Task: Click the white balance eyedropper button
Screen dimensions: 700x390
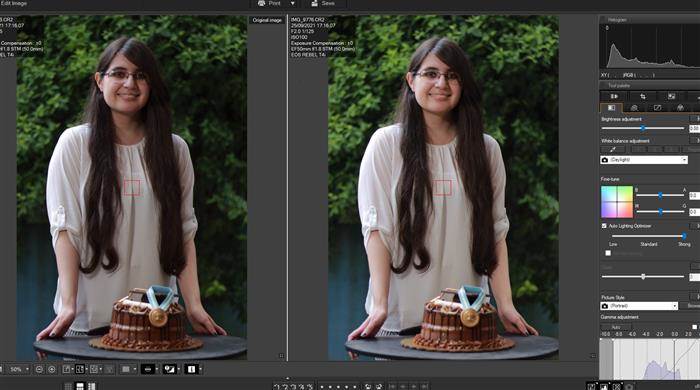Action: (613, 149)
